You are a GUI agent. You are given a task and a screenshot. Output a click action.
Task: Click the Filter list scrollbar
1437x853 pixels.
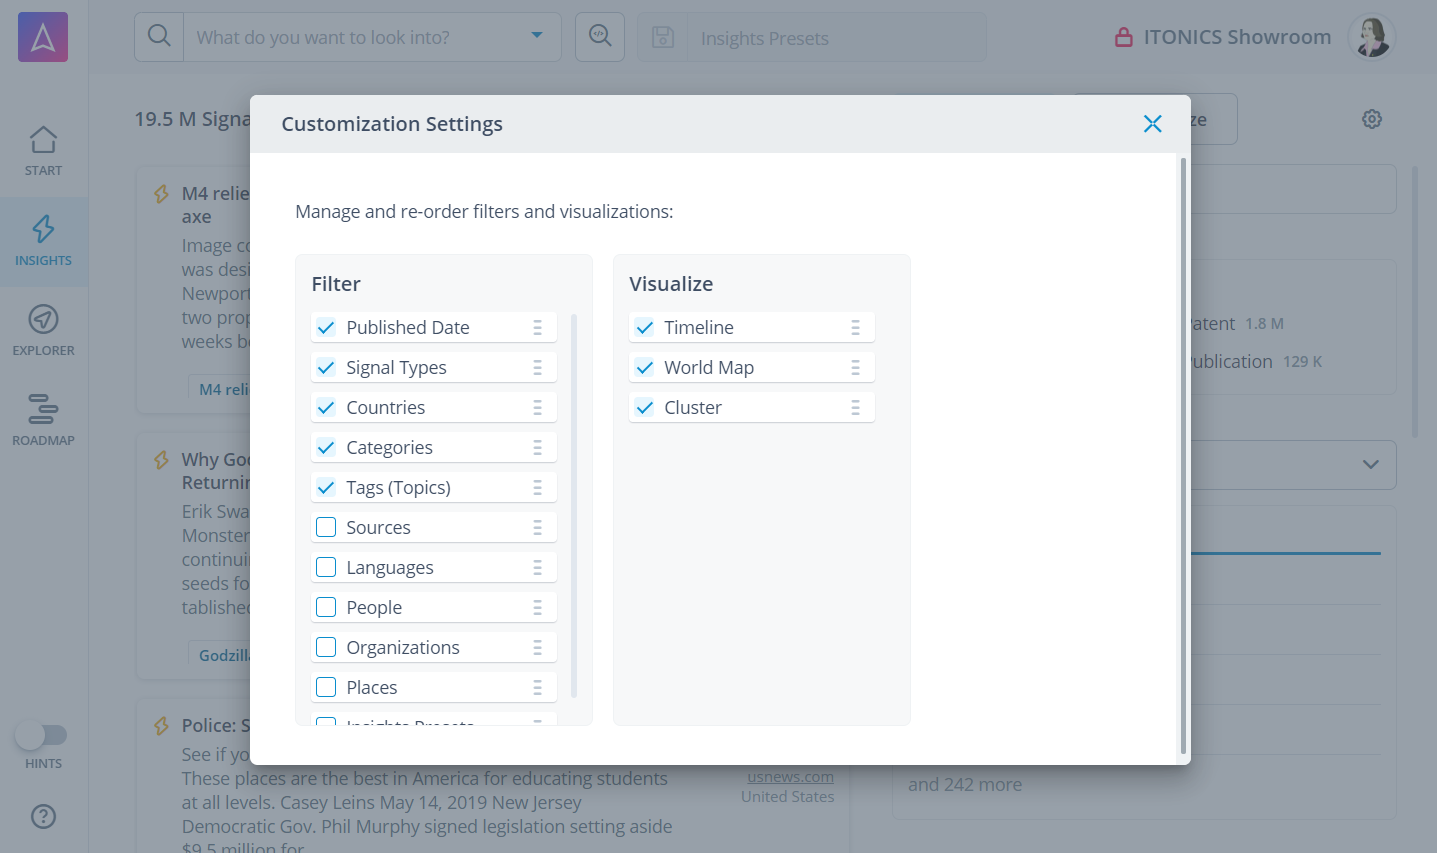[x=574, y=505]
